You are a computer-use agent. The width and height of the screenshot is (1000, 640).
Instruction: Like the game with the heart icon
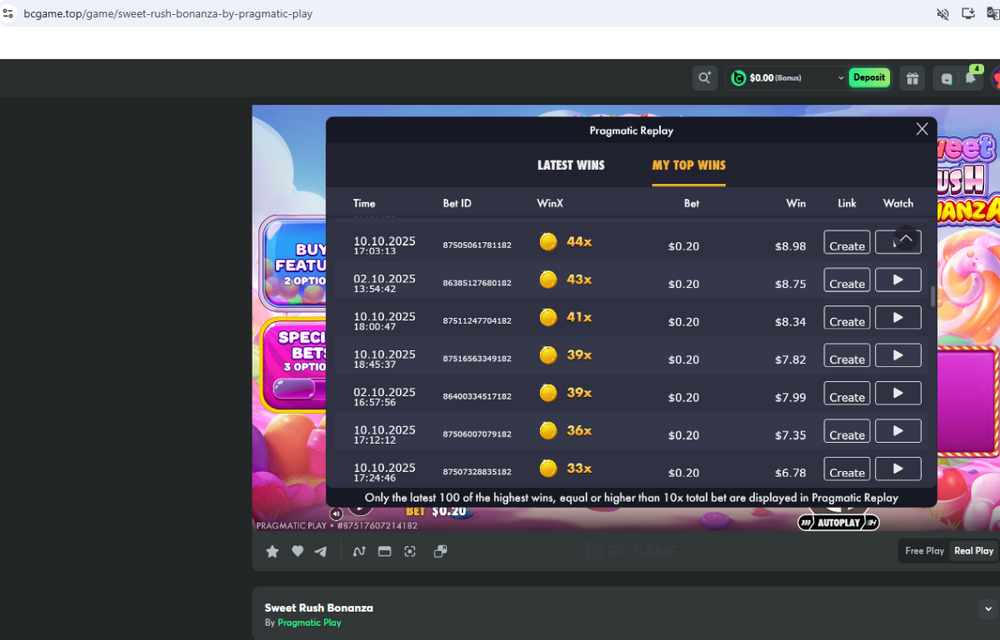(x=297, y=551)
